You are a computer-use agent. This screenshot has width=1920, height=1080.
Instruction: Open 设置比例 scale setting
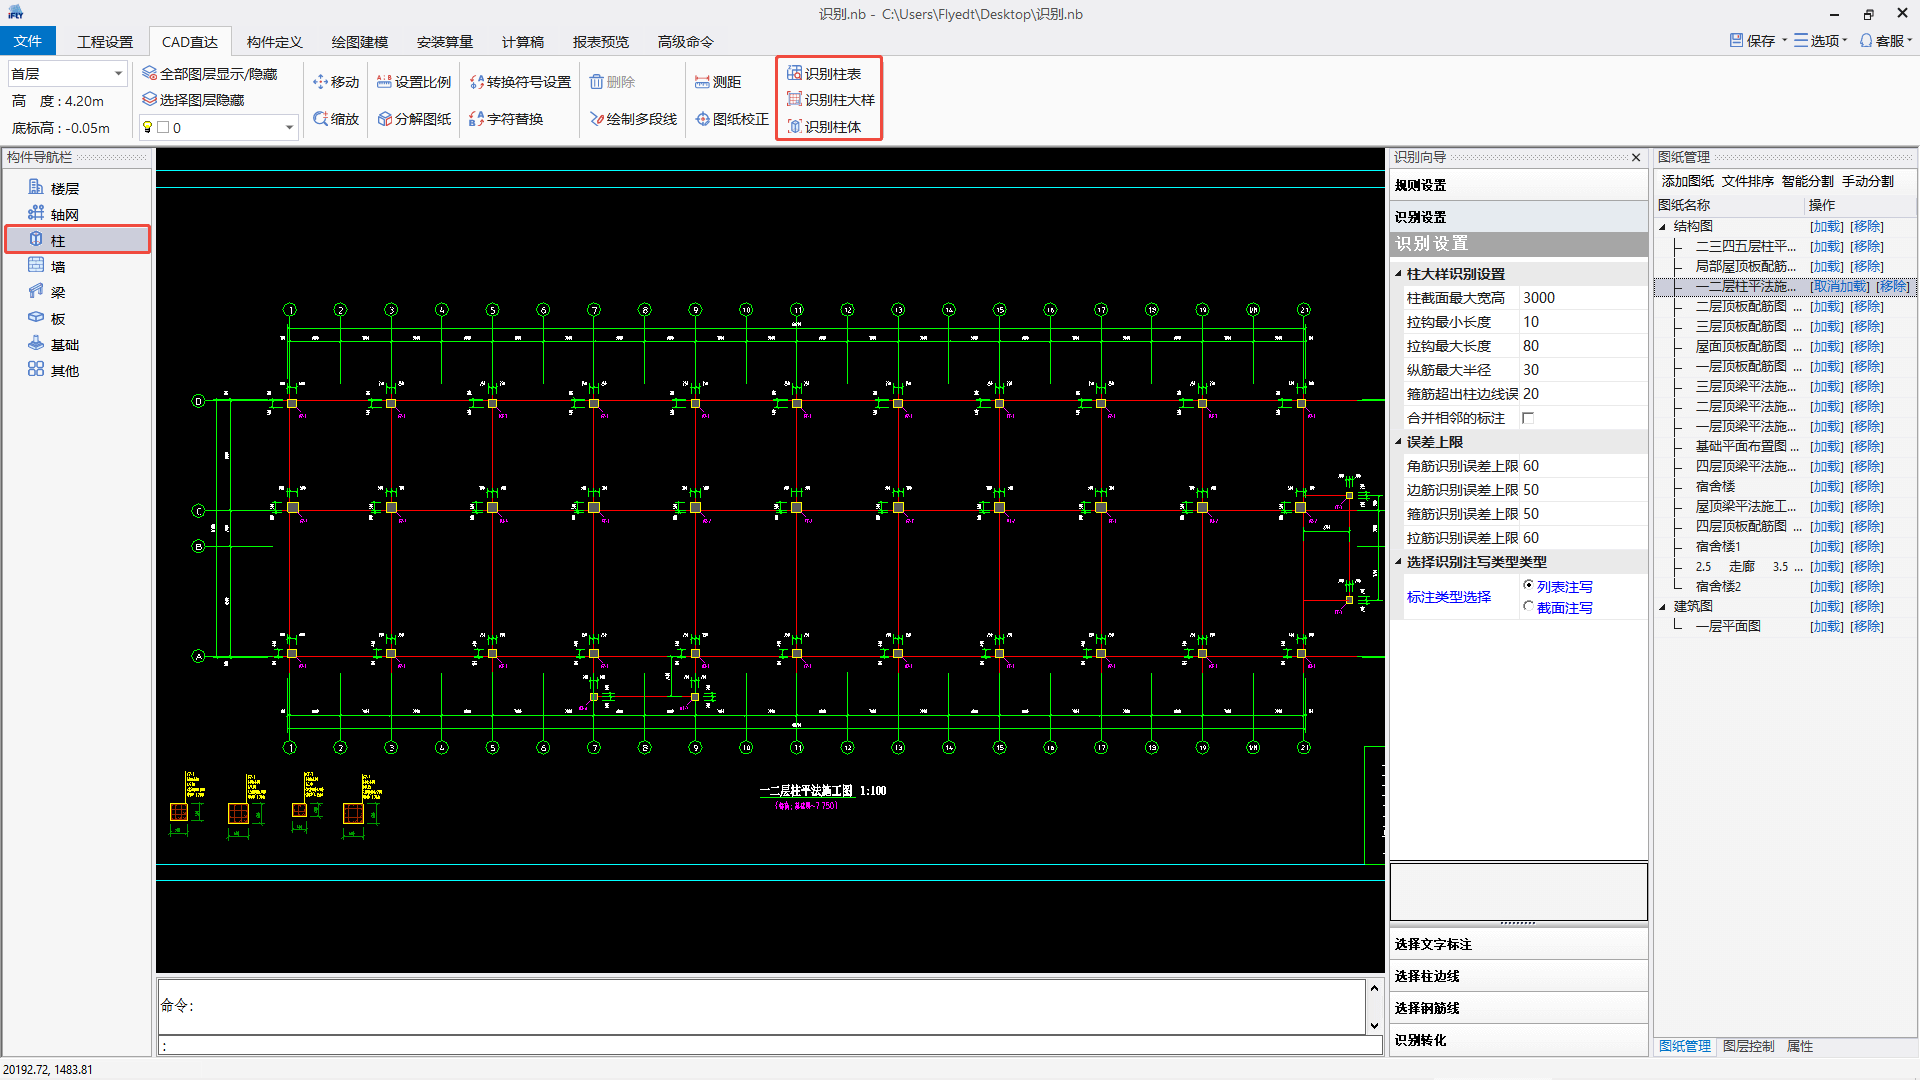tap(413, 82)
